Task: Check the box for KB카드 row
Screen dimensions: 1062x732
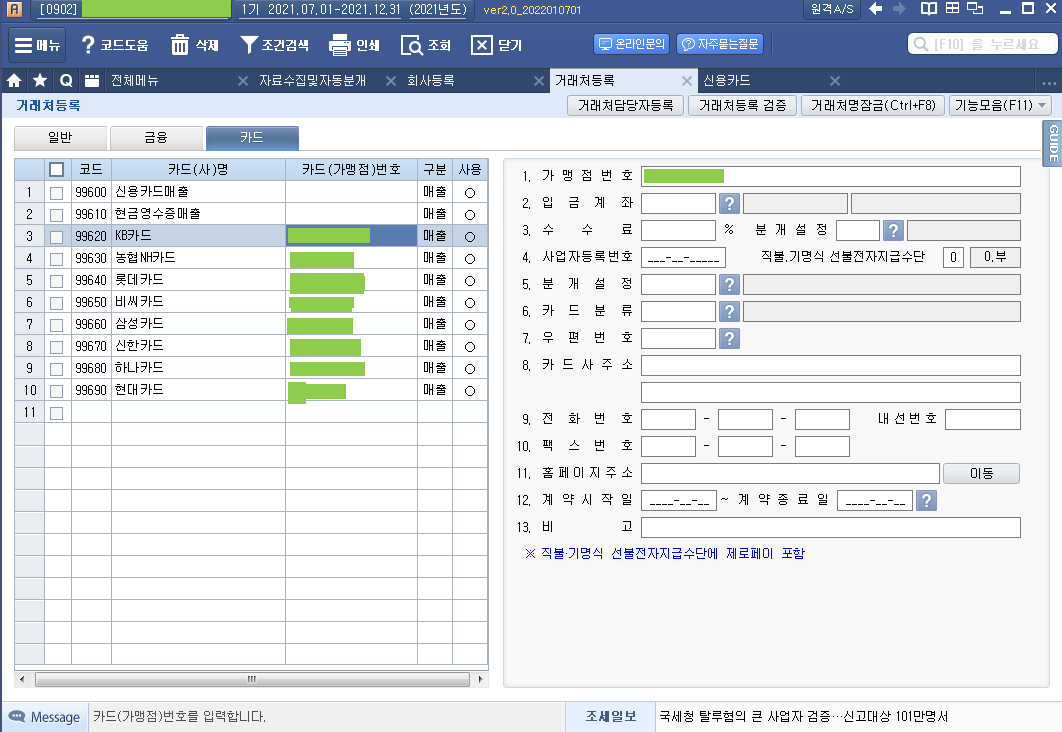Action: [x=57, y=237]
